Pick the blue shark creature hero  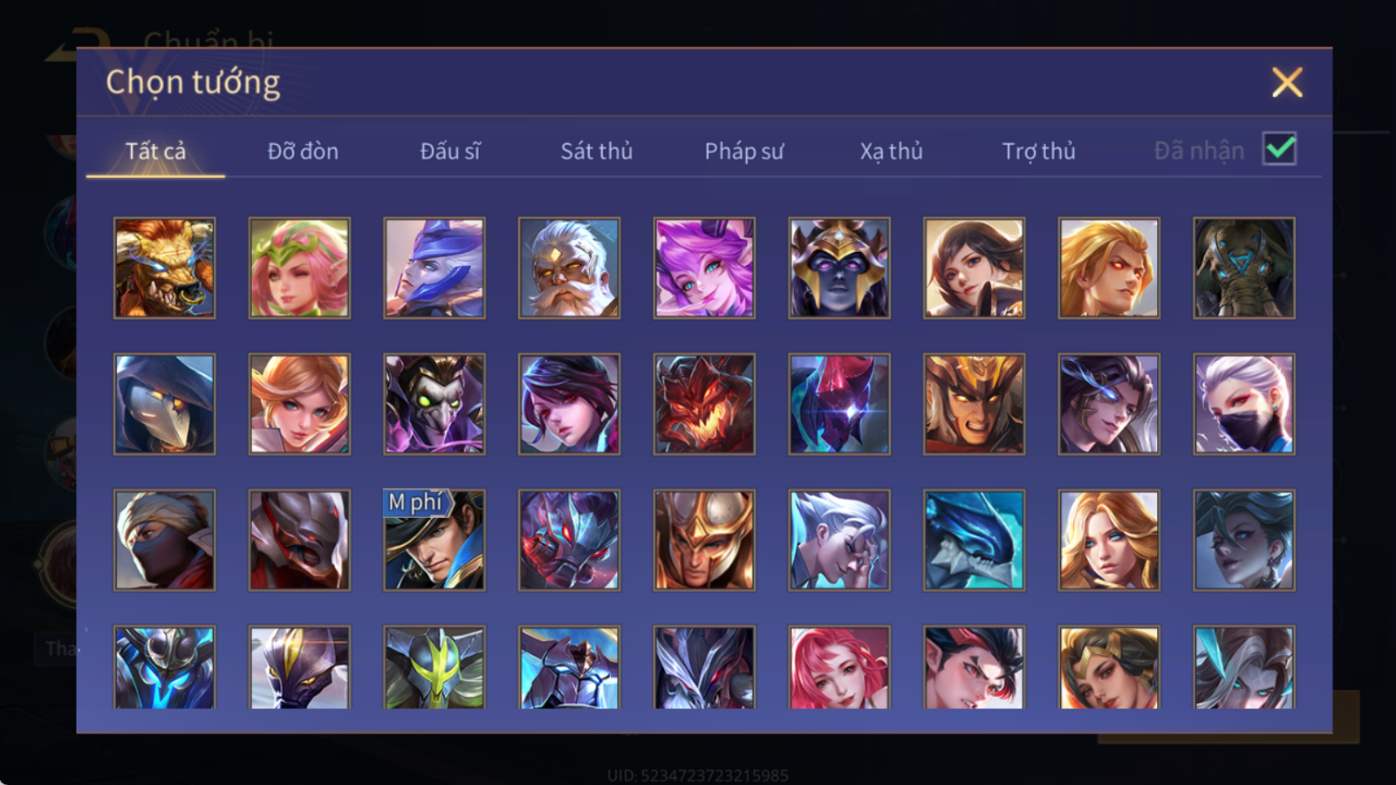(974, 540)
